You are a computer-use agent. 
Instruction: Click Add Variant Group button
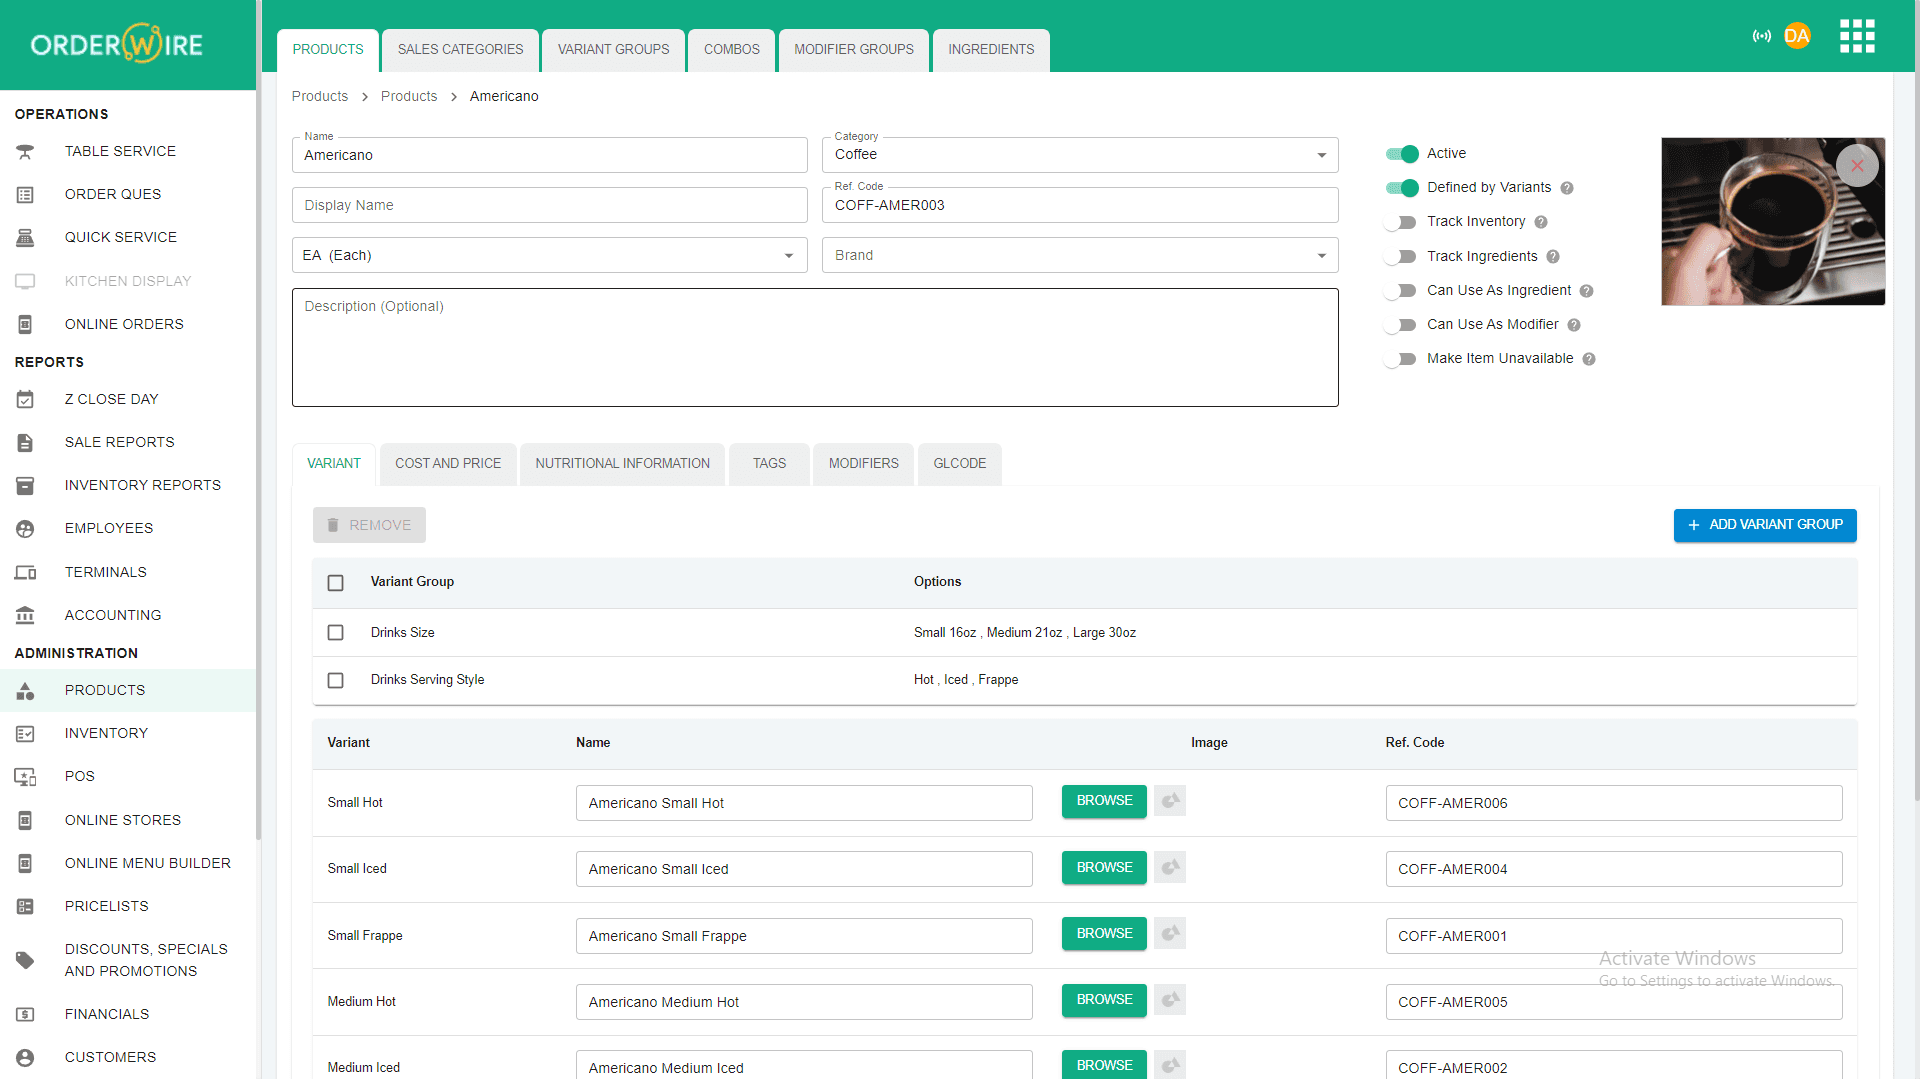coord(1765,525)
